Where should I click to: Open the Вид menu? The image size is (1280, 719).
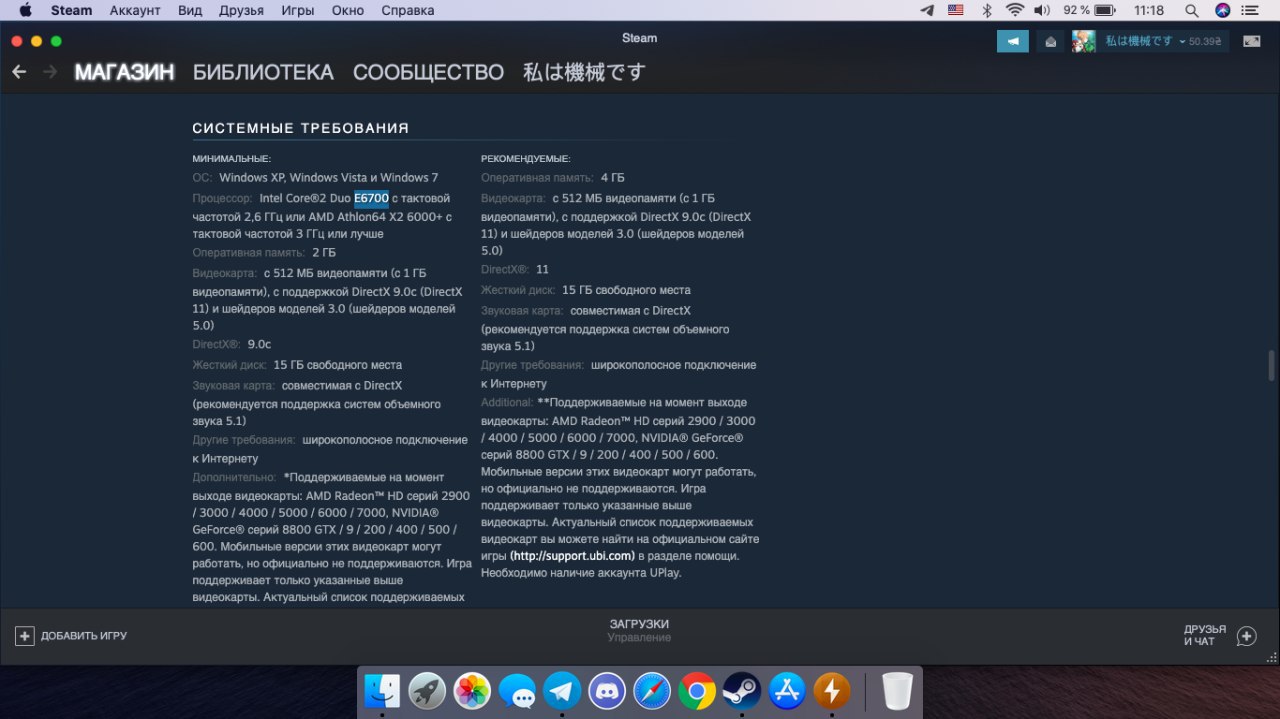(190, 10)
